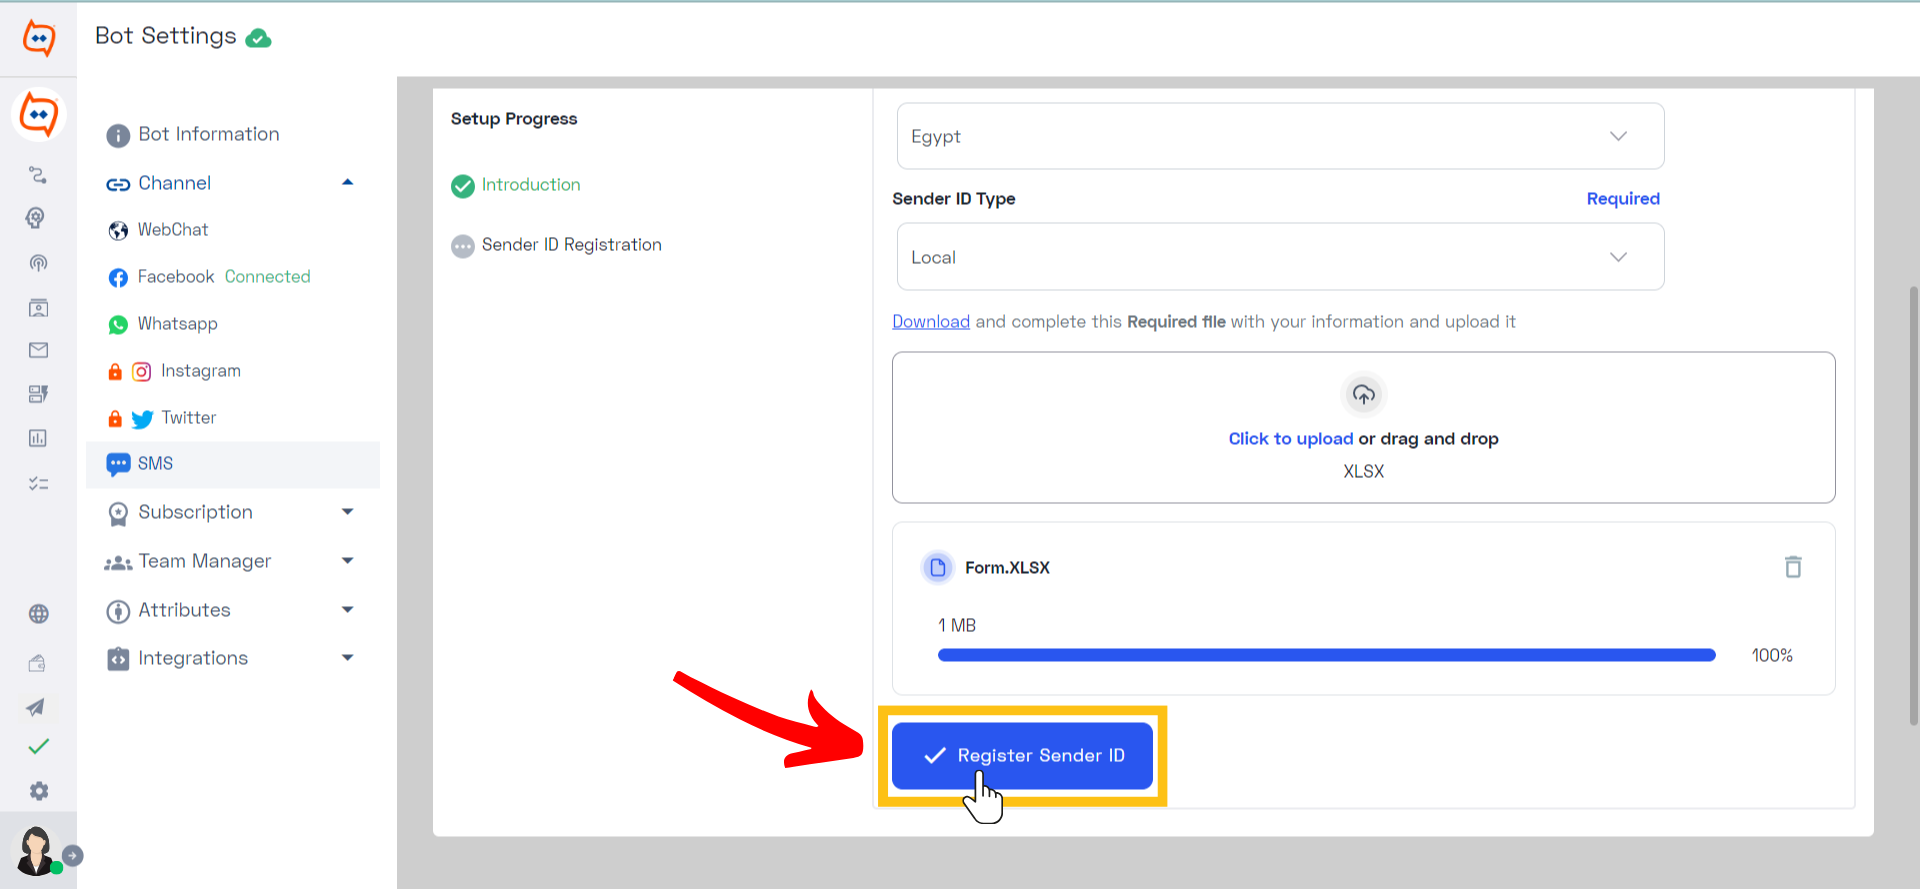Click the Twitter lock icon
This screenshot has width=1920, height=889.
(x=115, y=418)
